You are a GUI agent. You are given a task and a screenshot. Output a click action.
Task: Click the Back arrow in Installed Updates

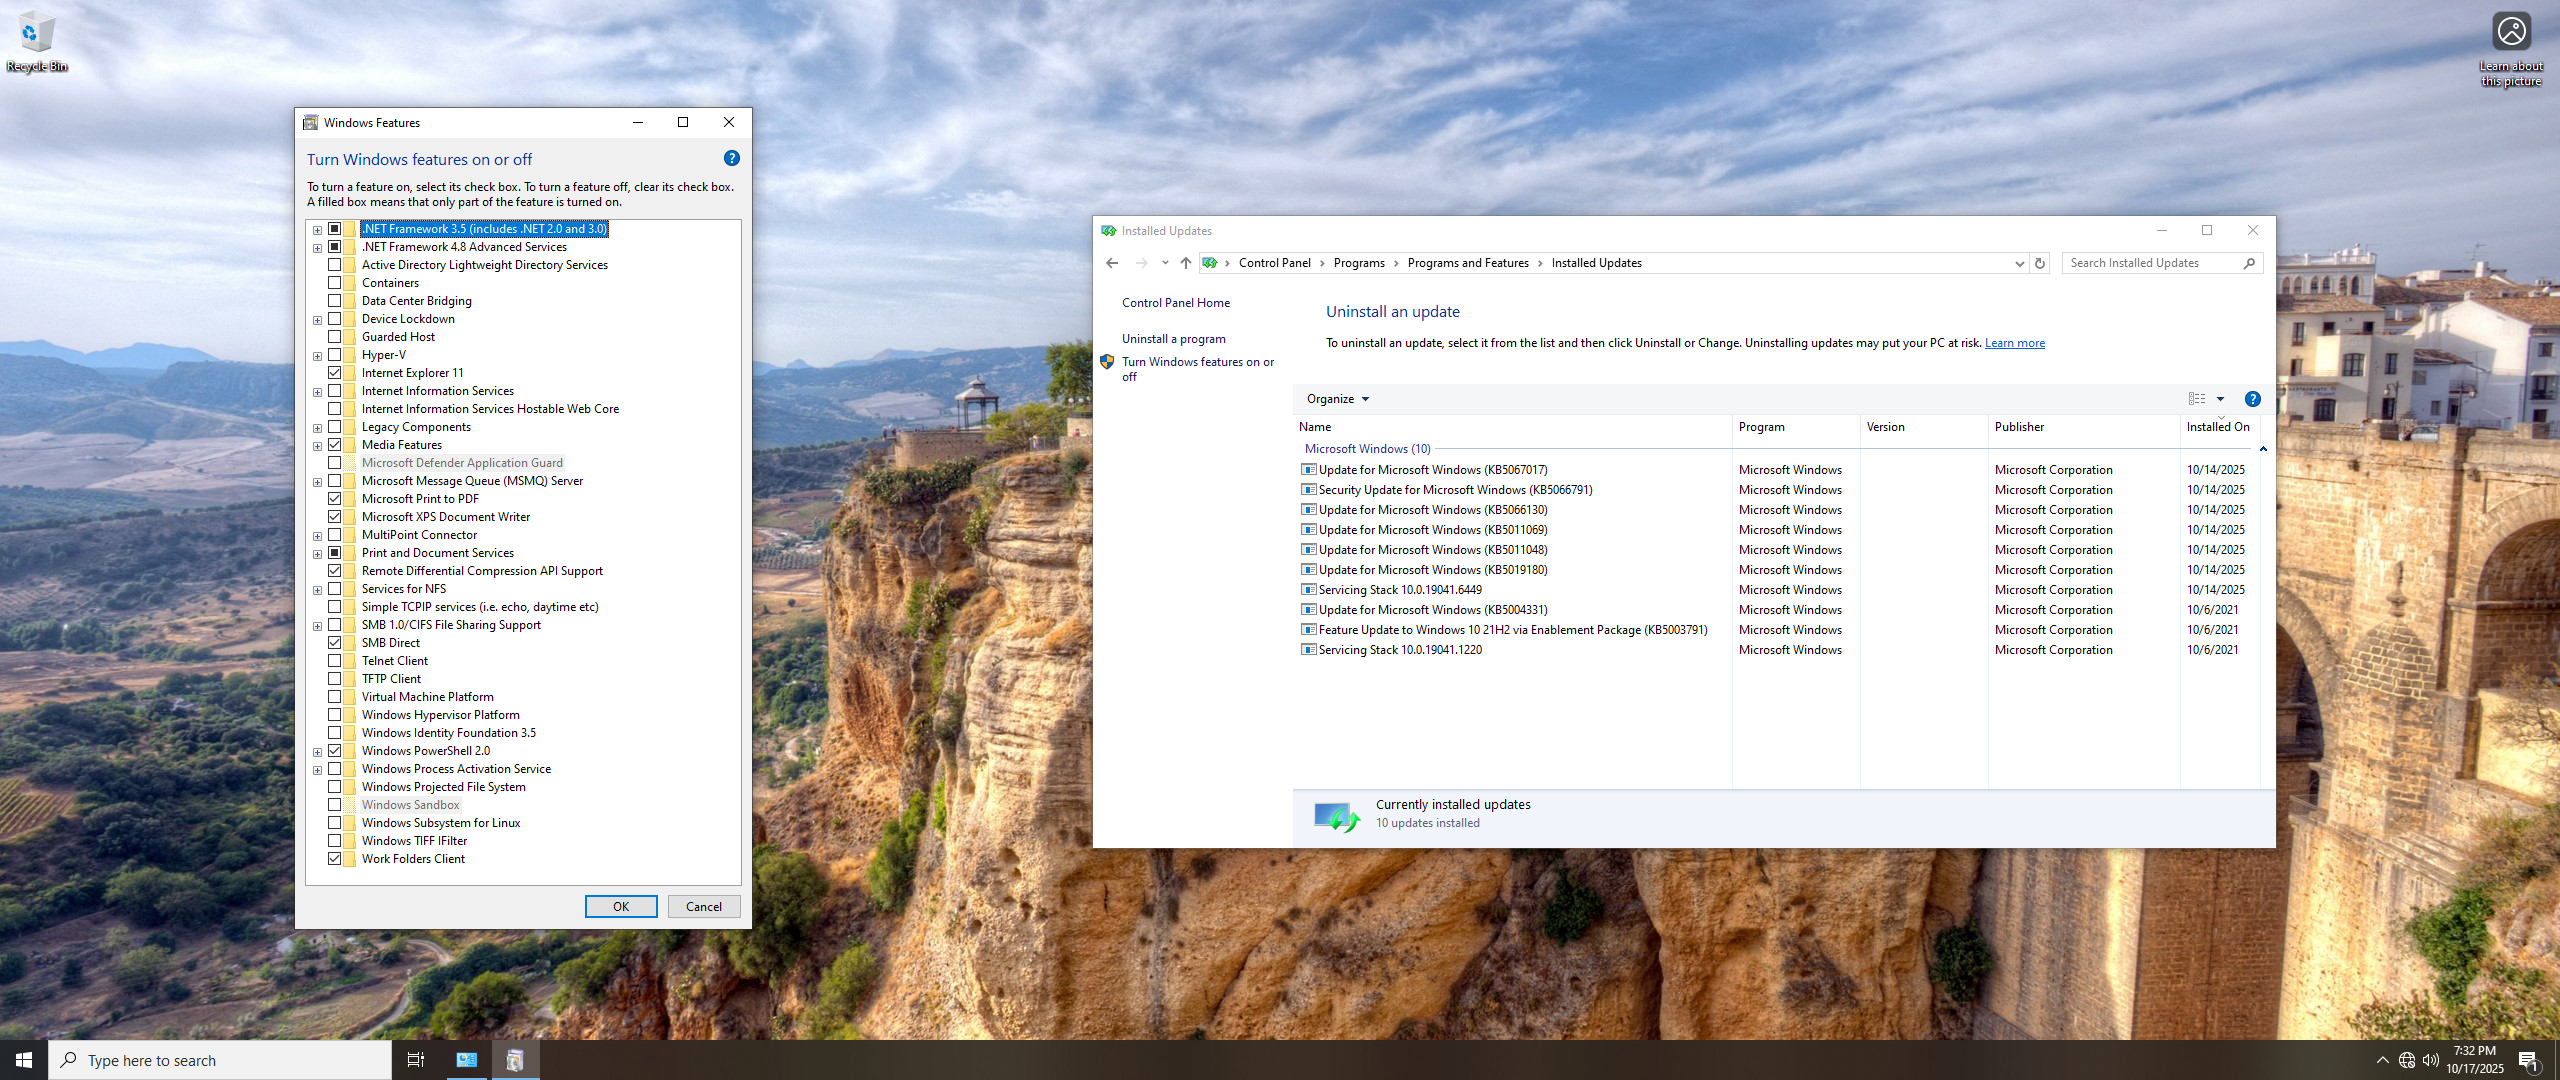tap(1112, 263)
